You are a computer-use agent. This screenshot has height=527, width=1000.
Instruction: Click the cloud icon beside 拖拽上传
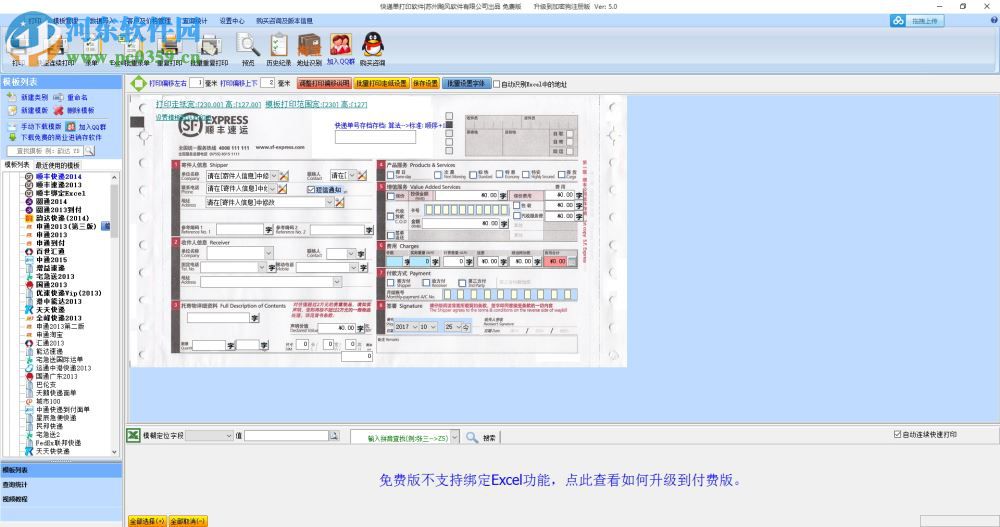point(898,21)
